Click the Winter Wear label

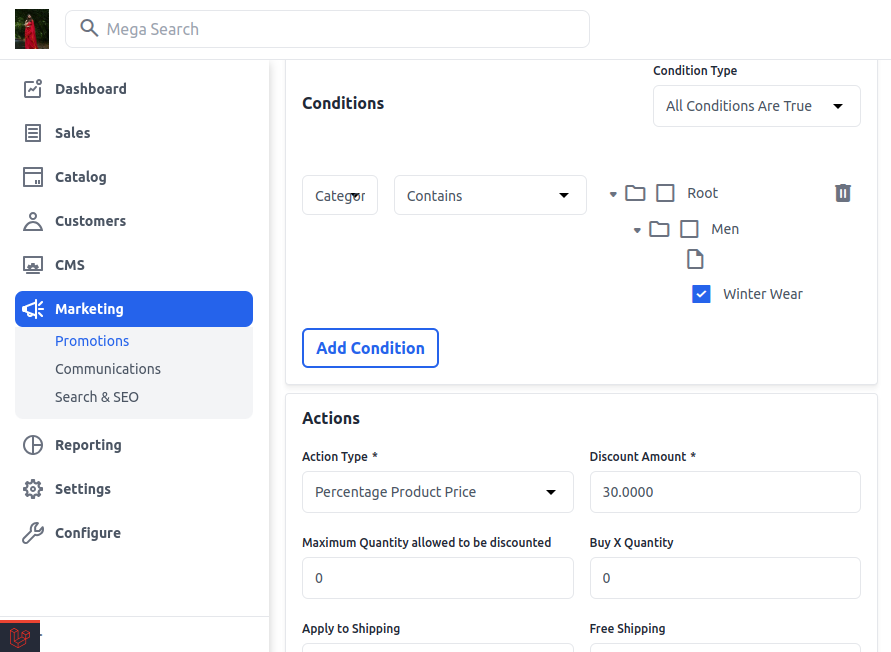[x=763, y=294]
